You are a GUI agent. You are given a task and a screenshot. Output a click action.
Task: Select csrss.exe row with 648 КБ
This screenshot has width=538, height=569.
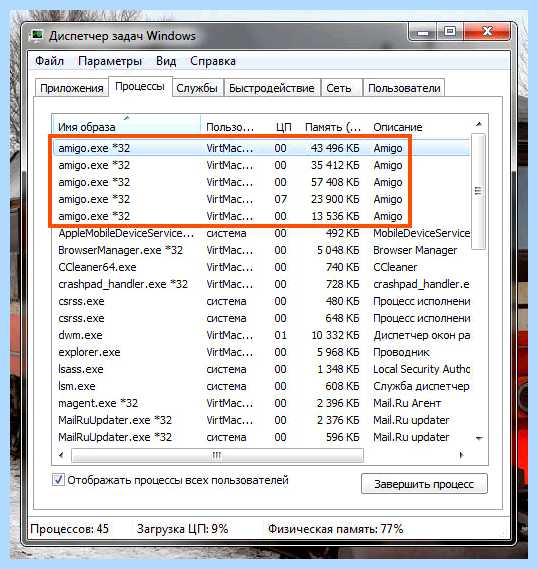pos(262,318)
